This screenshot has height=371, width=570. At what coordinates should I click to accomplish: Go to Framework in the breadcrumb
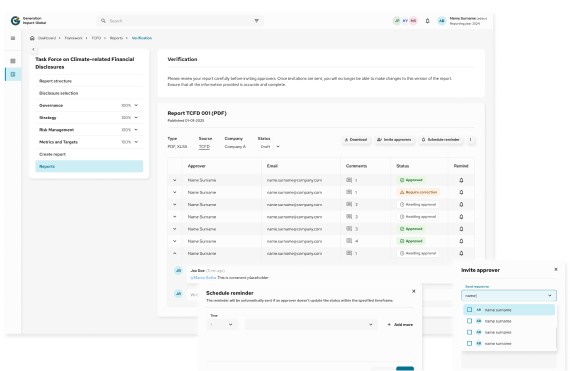click(x=73, y=38)
